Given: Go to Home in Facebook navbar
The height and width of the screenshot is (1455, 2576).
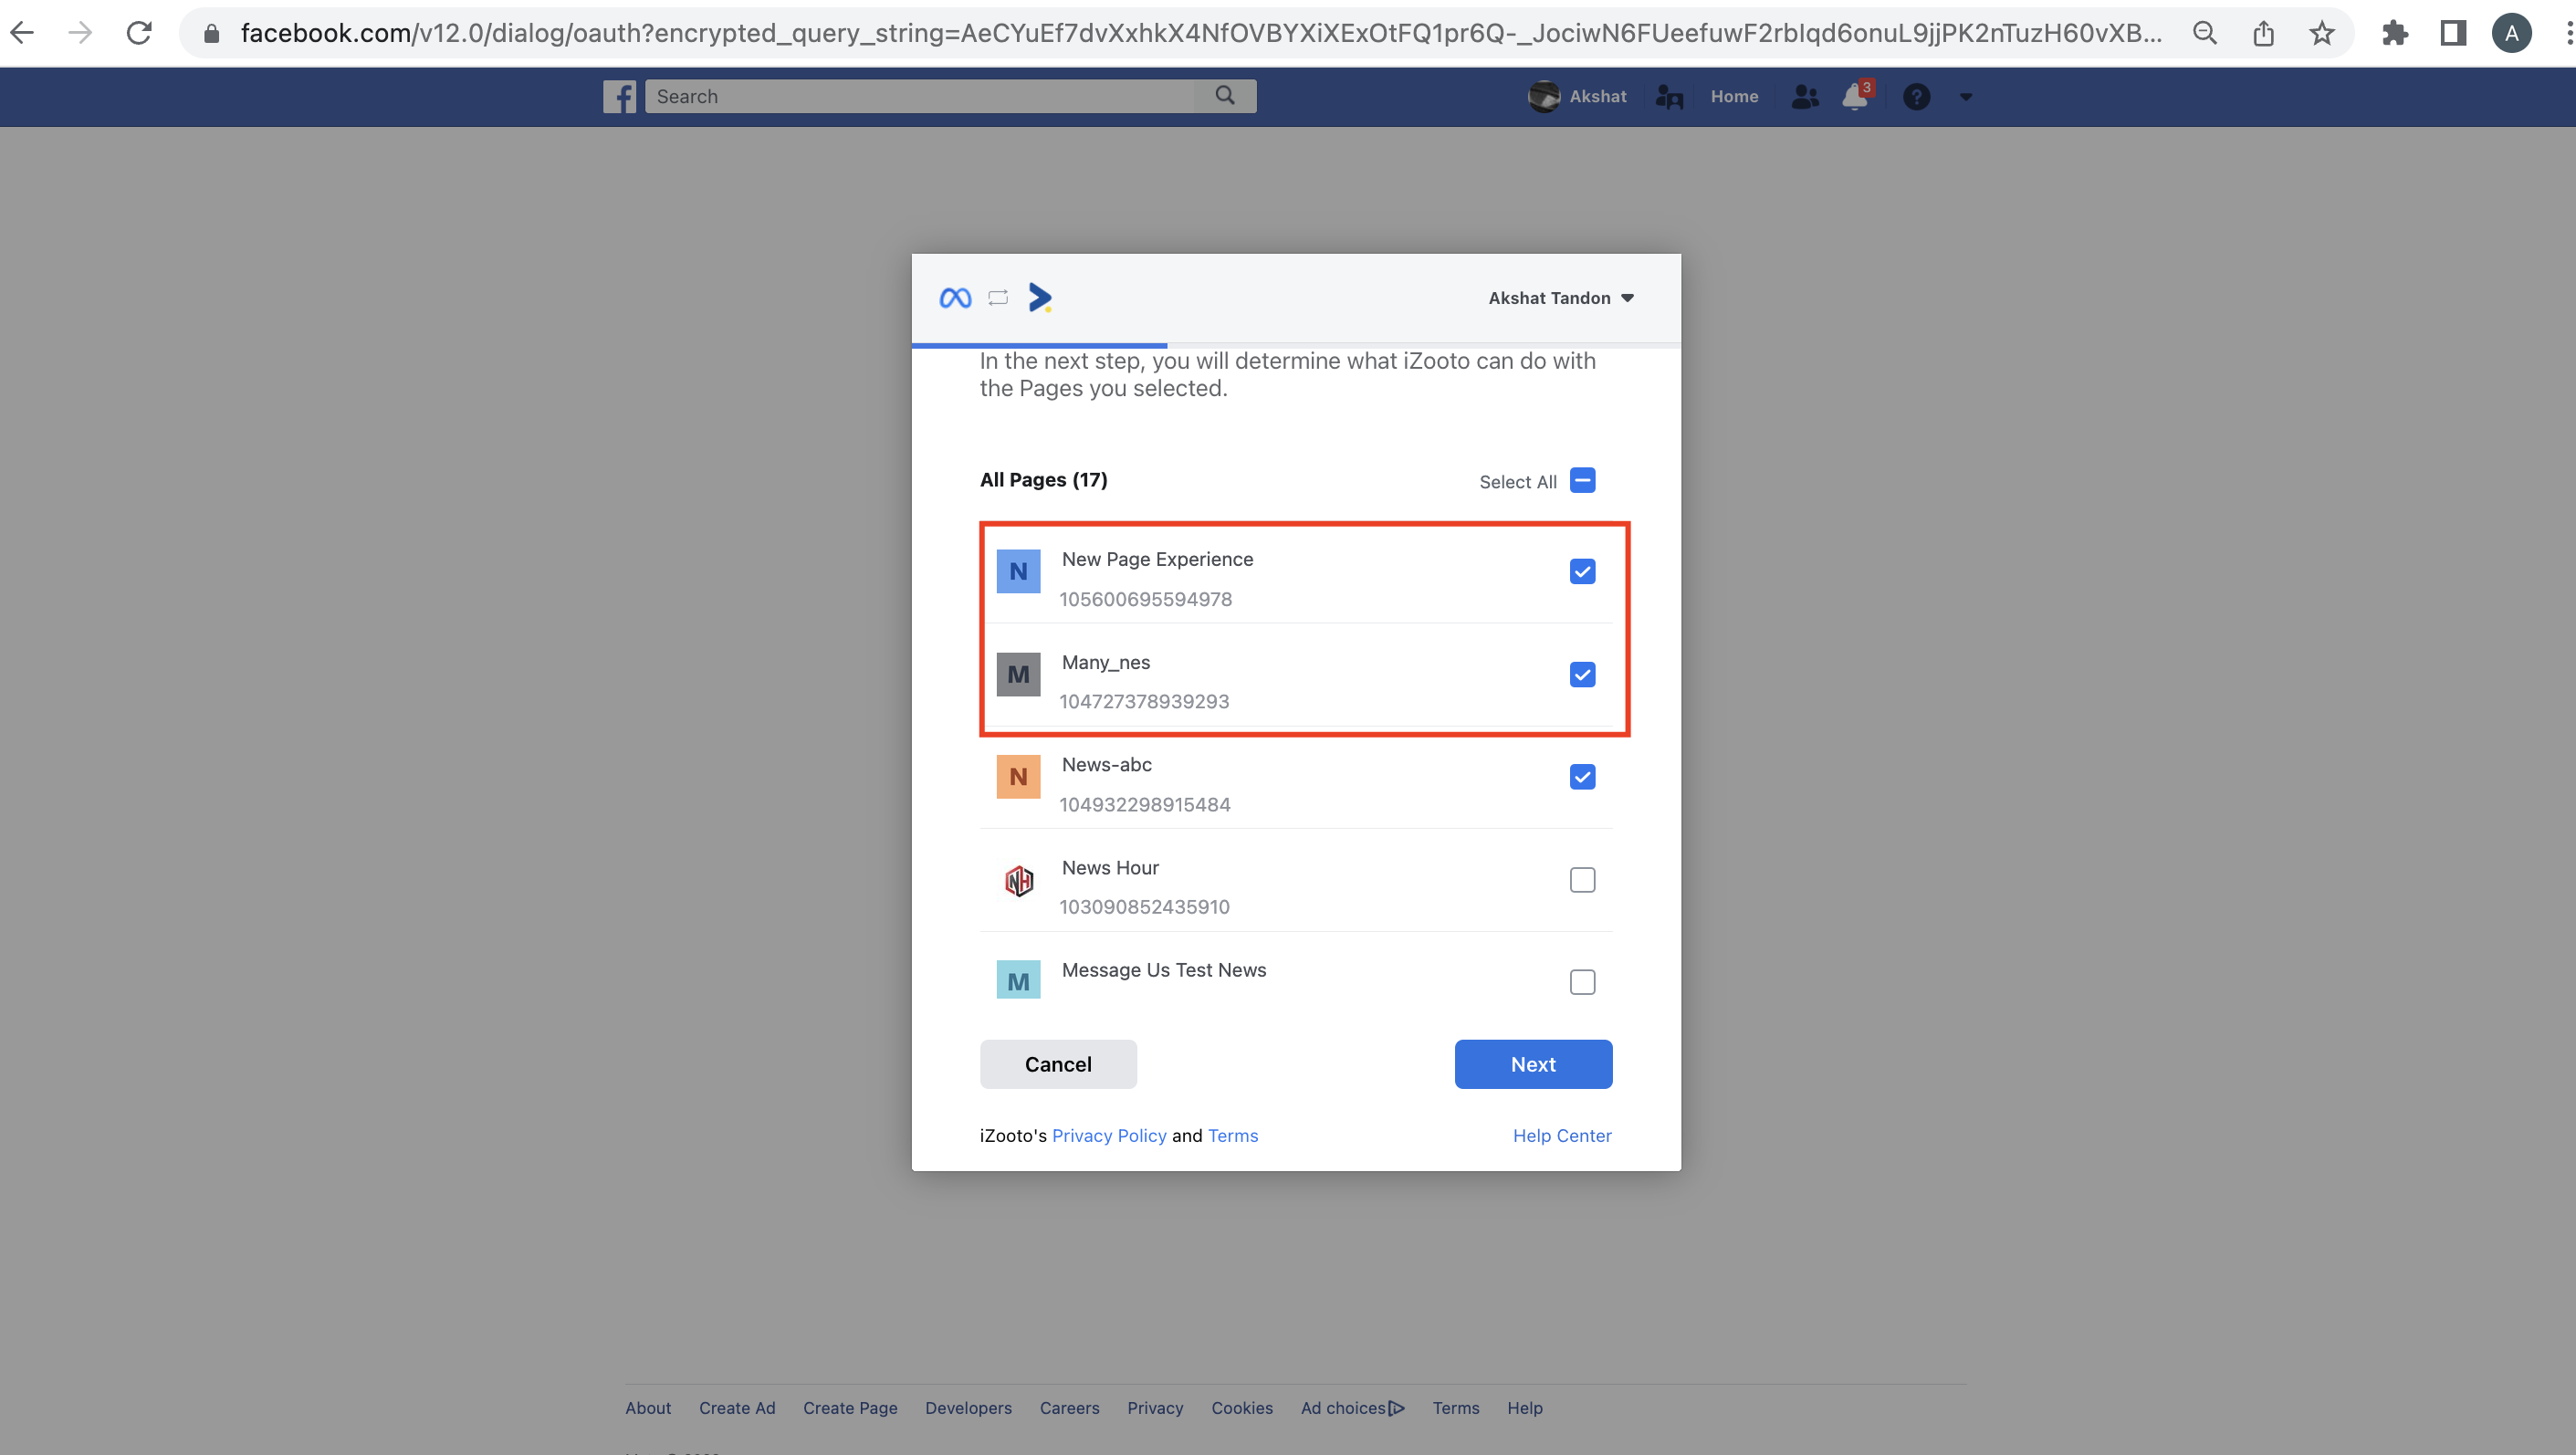Looking at the screenshot, I should 1734,96.
